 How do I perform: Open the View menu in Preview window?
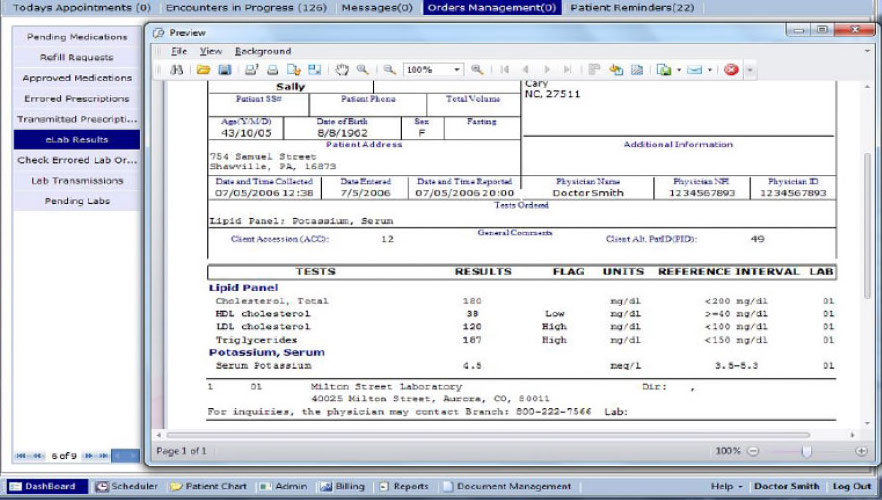tap(210, 51)
